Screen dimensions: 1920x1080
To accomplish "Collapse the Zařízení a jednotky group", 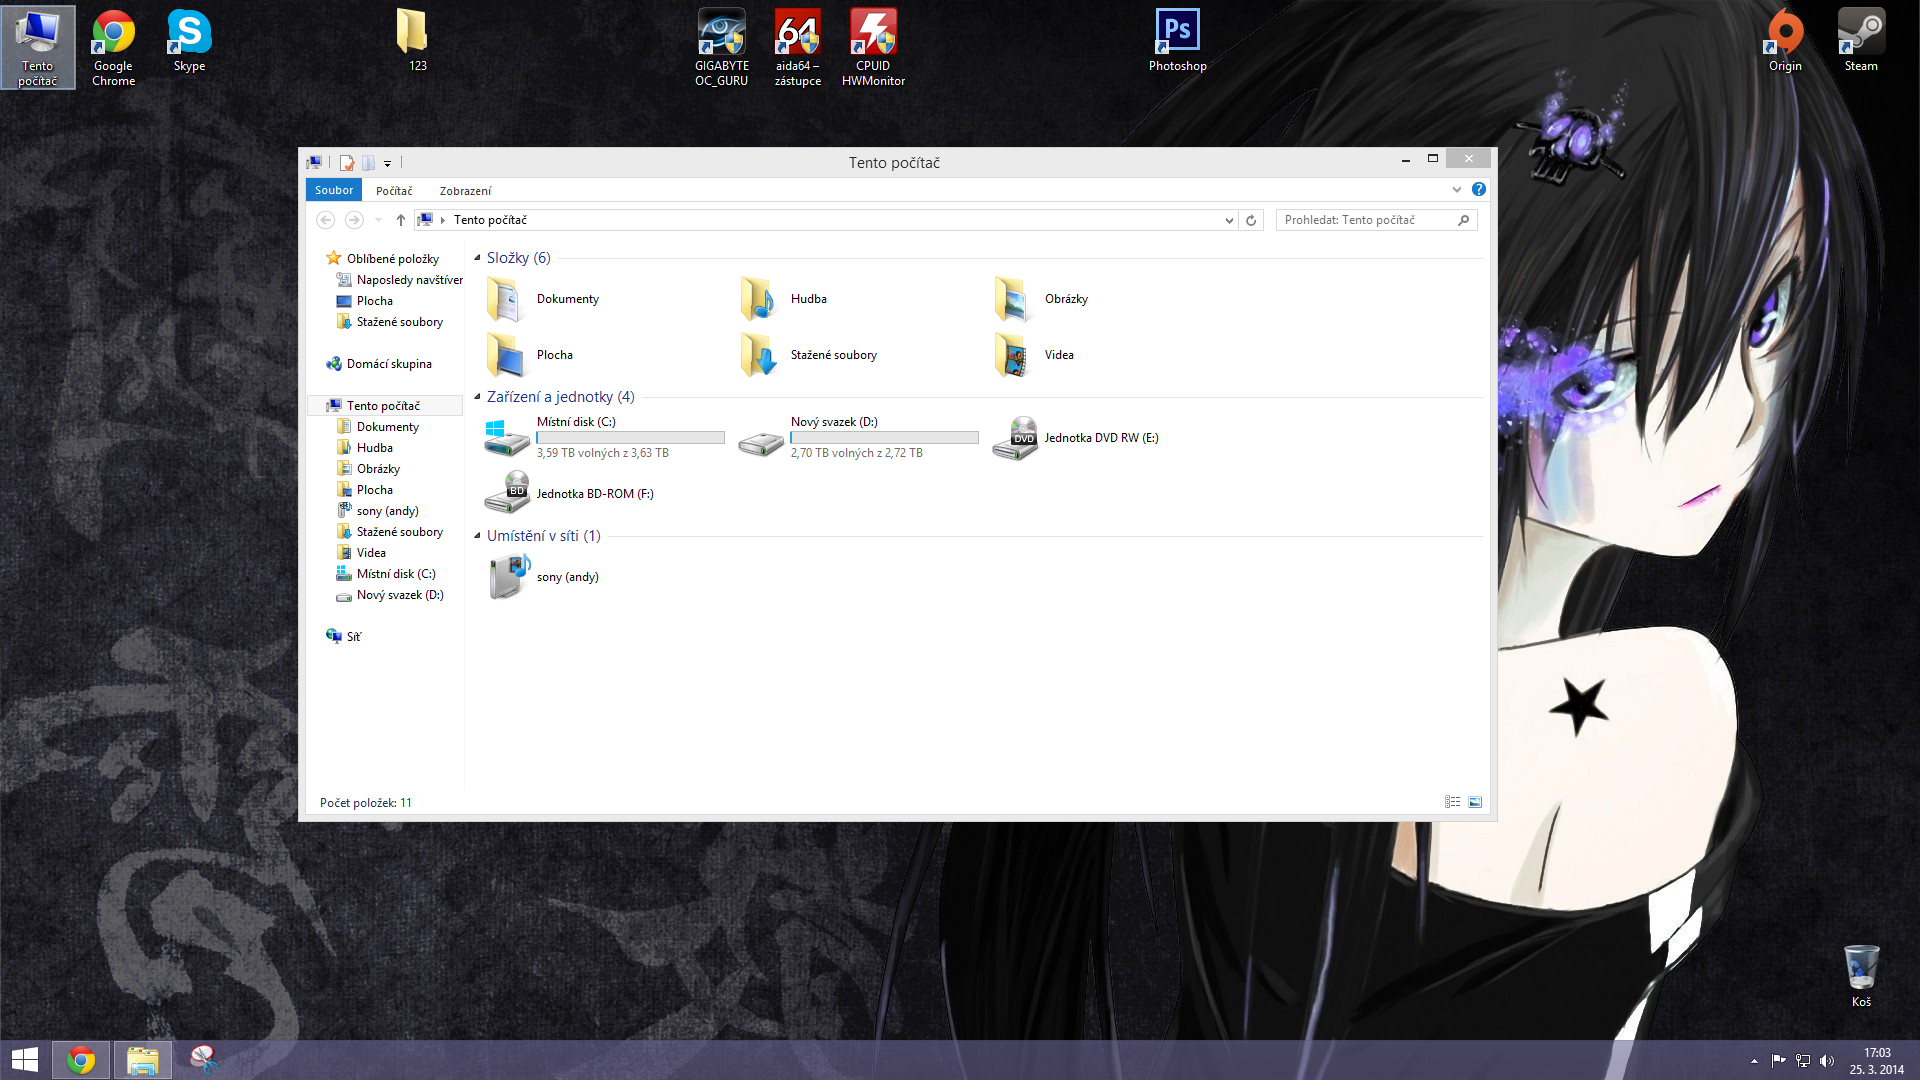I will click(477, 397).
